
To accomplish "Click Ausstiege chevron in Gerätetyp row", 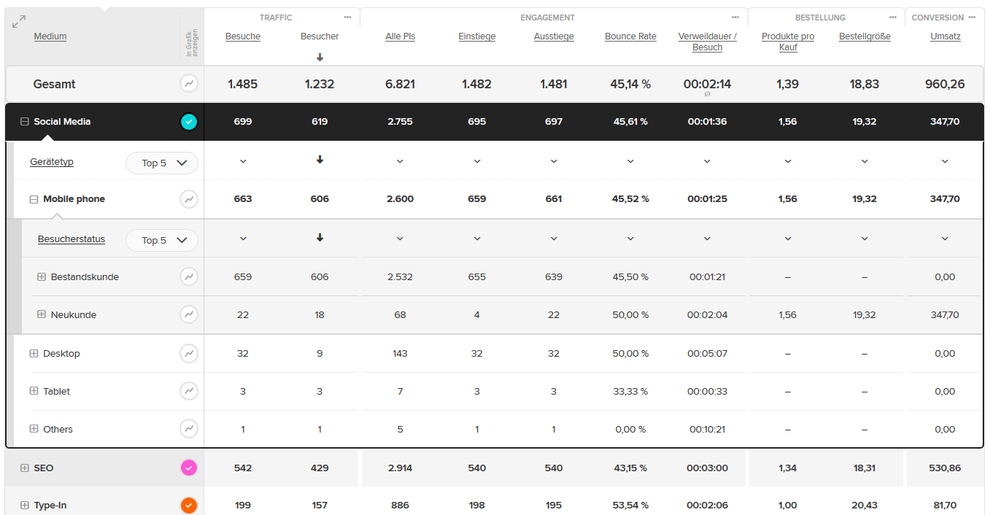I will click(554, 162).
